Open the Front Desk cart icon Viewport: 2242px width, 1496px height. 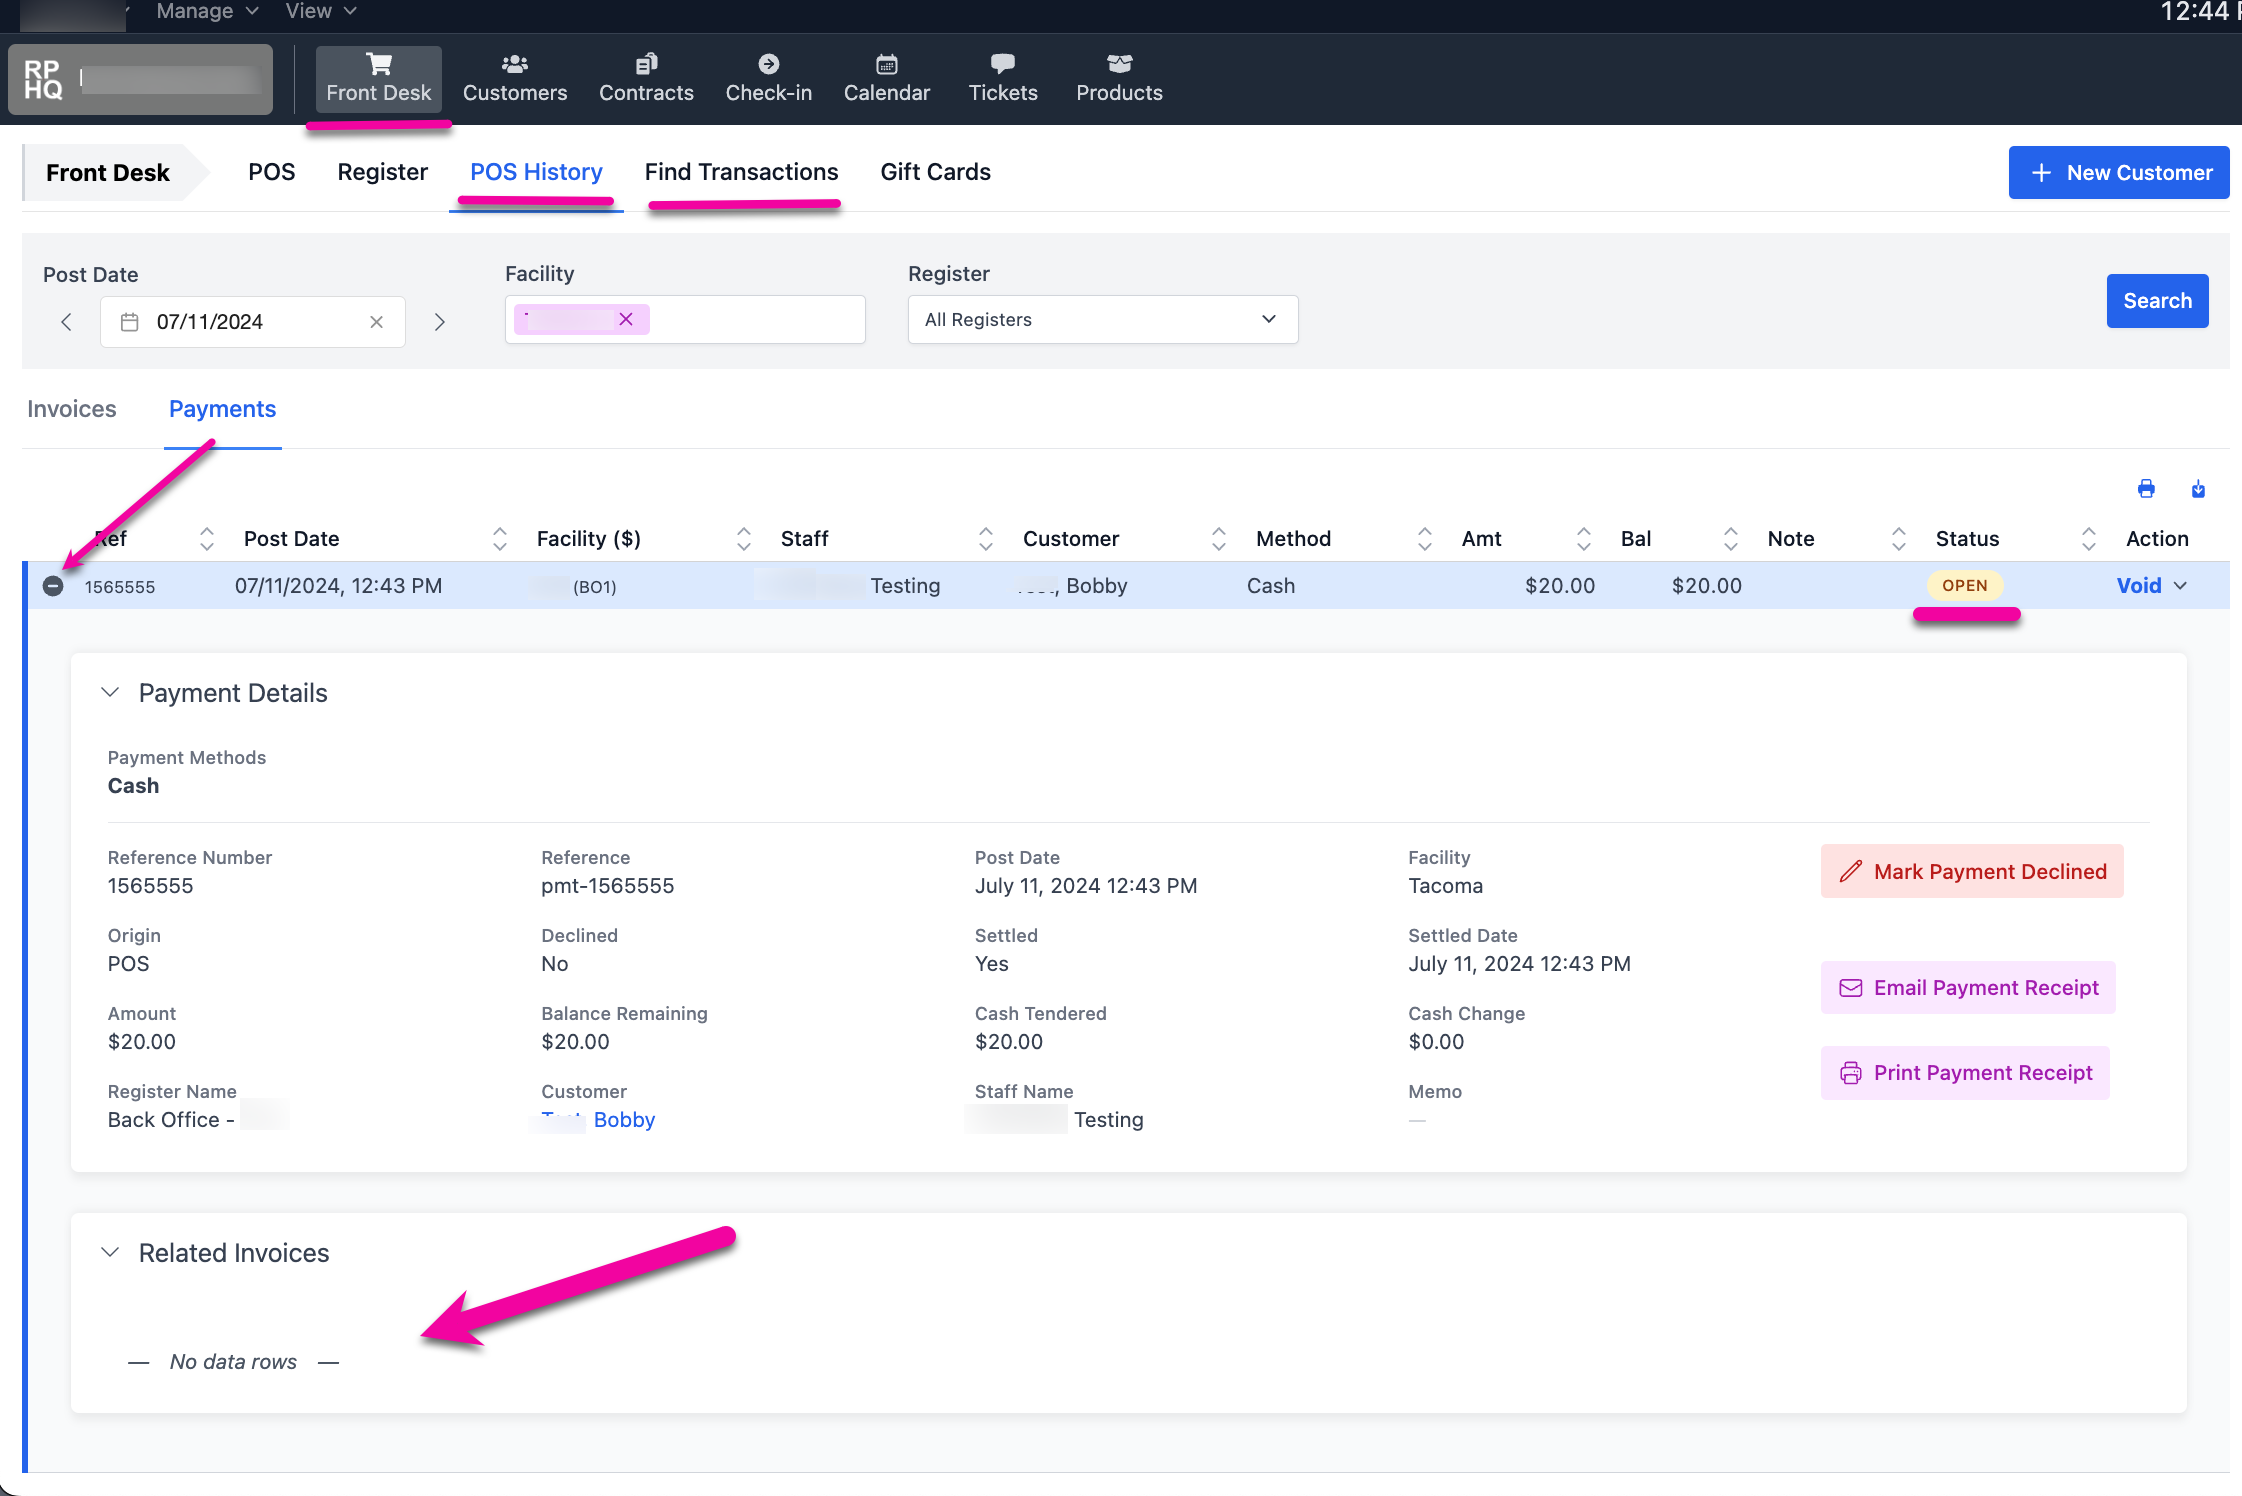(x=378, y=64)
